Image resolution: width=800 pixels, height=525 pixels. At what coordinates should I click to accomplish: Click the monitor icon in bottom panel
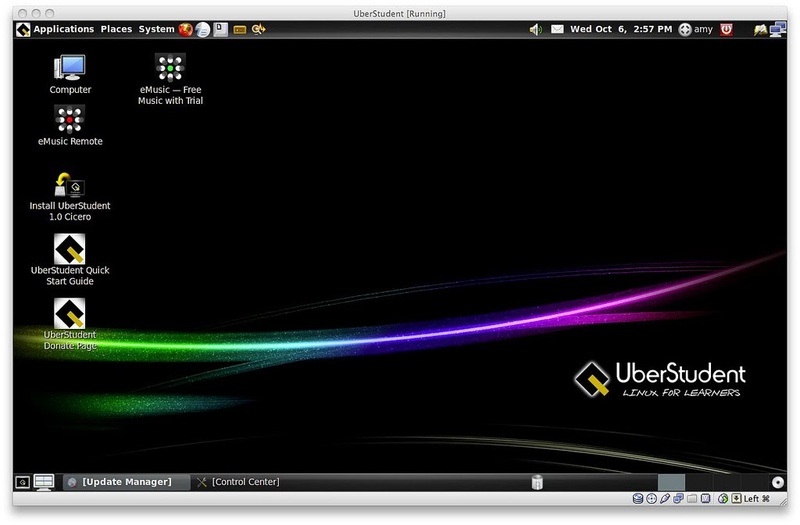coord(44,482)
